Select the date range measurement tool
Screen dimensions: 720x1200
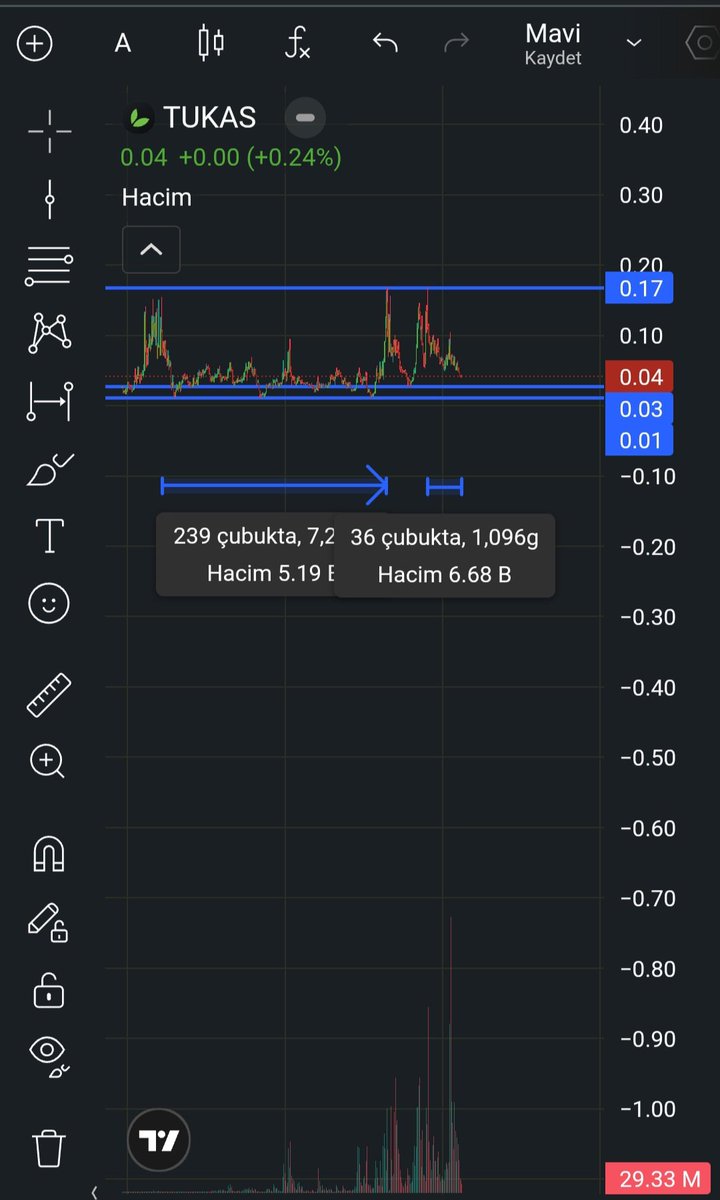tap(49, 401)
